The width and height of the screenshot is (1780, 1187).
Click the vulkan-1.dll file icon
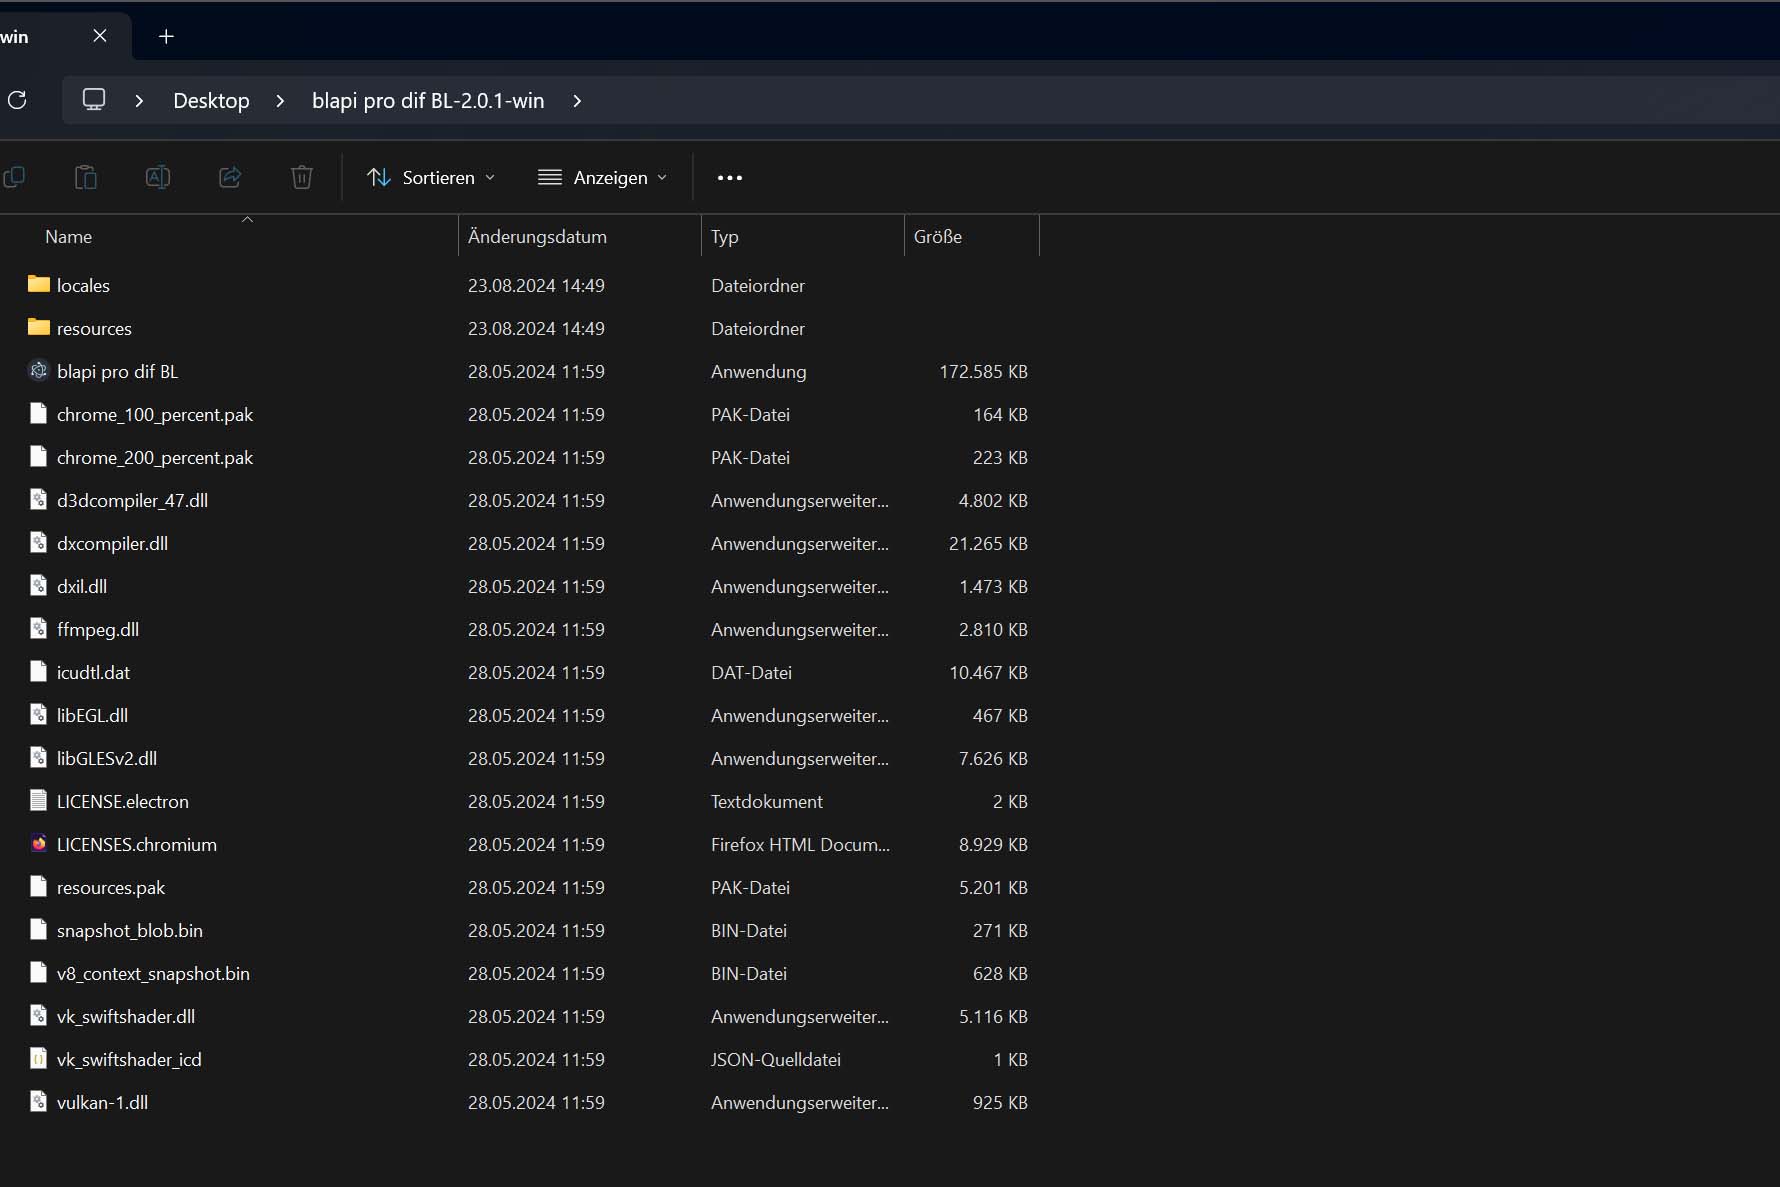point(39,1101)
